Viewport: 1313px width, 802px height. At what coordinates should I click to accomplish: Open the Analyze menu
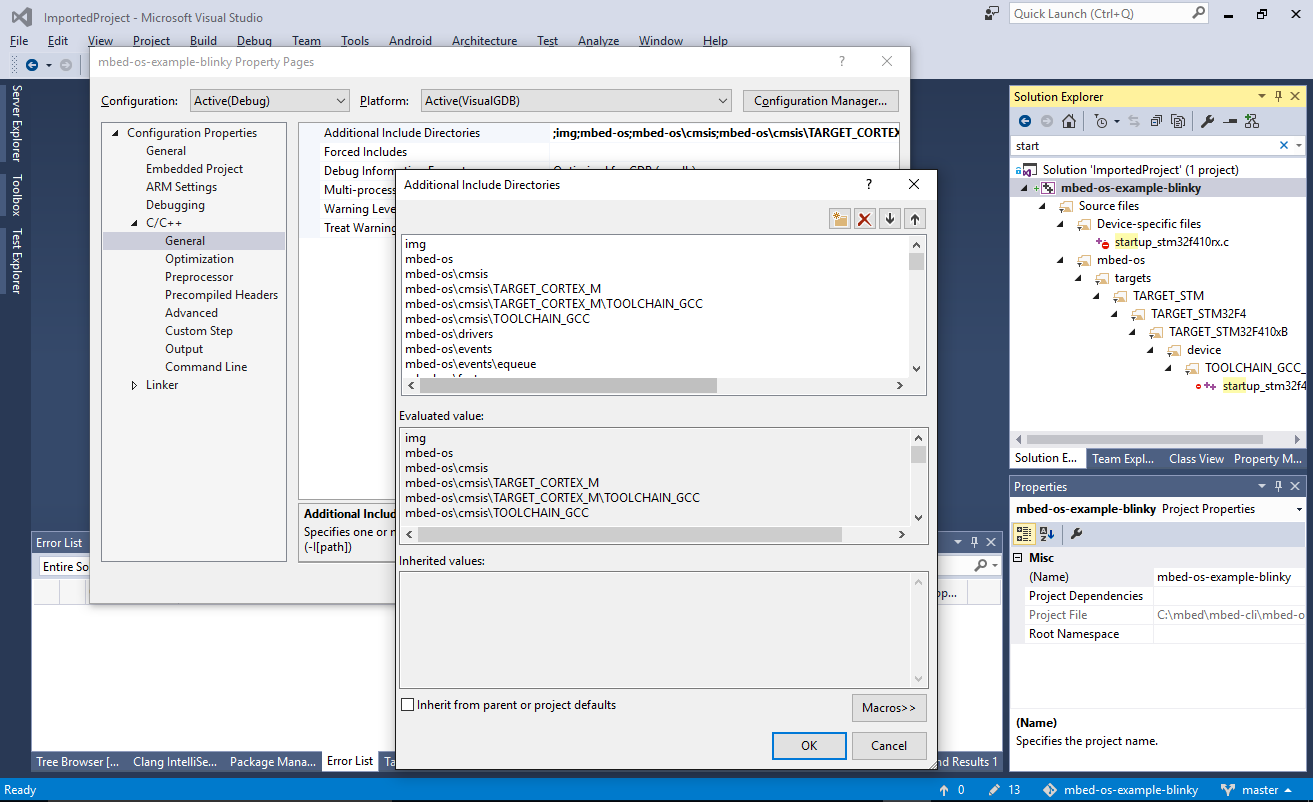598,41
